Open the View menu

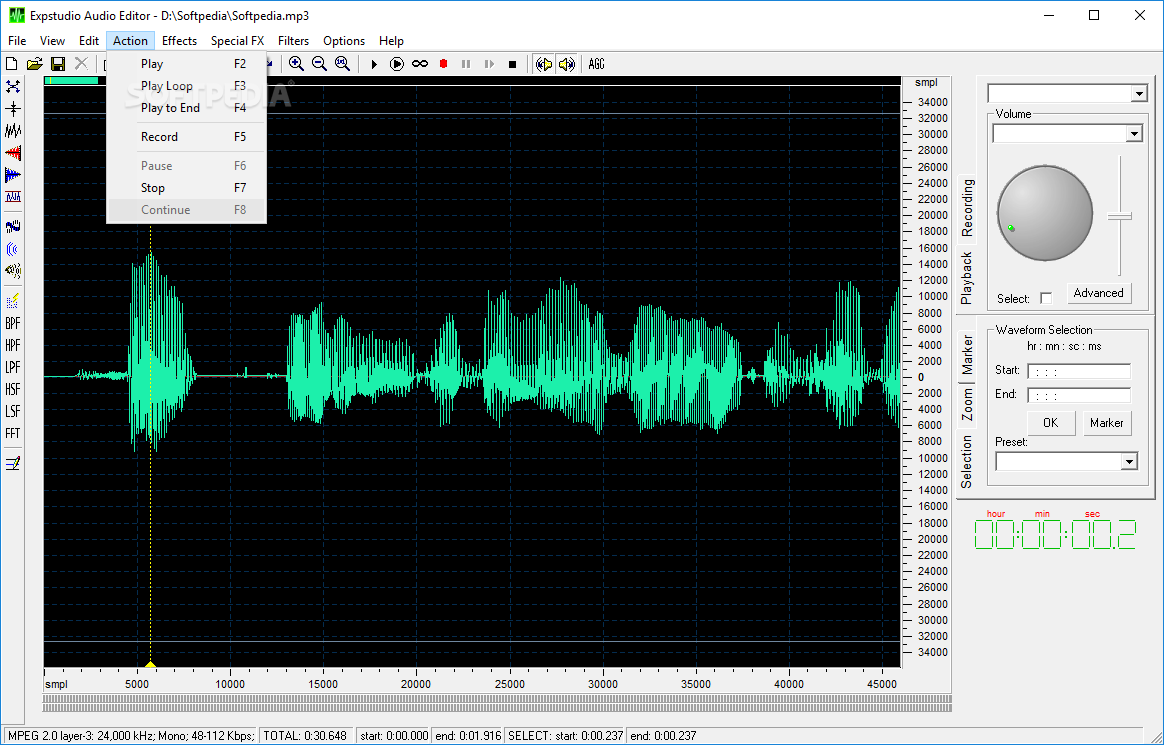(x=52, y=41)
